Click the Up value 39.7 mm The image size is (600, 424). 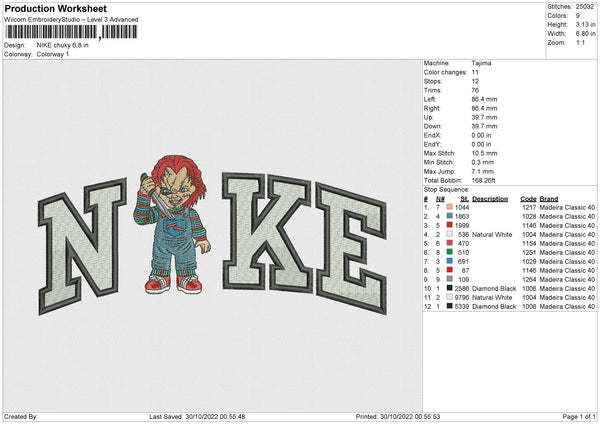pyautogui.click(x=484, y=117)
